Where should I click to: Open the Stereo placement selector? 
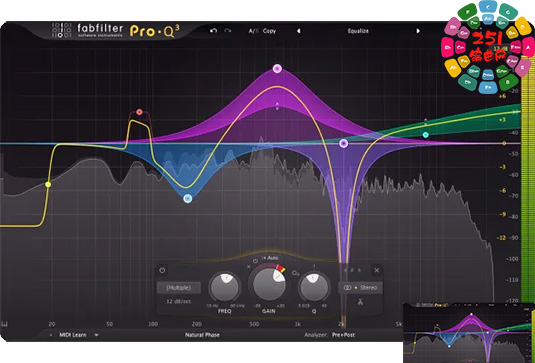[x=360, y=288]
